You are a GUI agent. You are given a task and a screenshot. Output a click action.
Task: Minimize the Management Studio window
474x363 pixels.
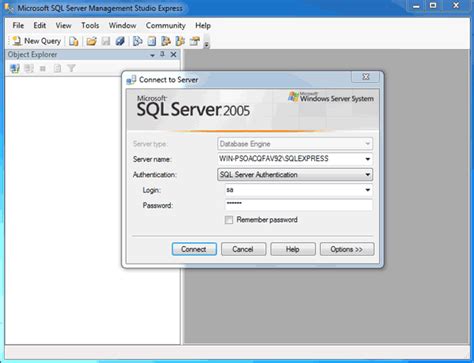(x=416, y=6)
